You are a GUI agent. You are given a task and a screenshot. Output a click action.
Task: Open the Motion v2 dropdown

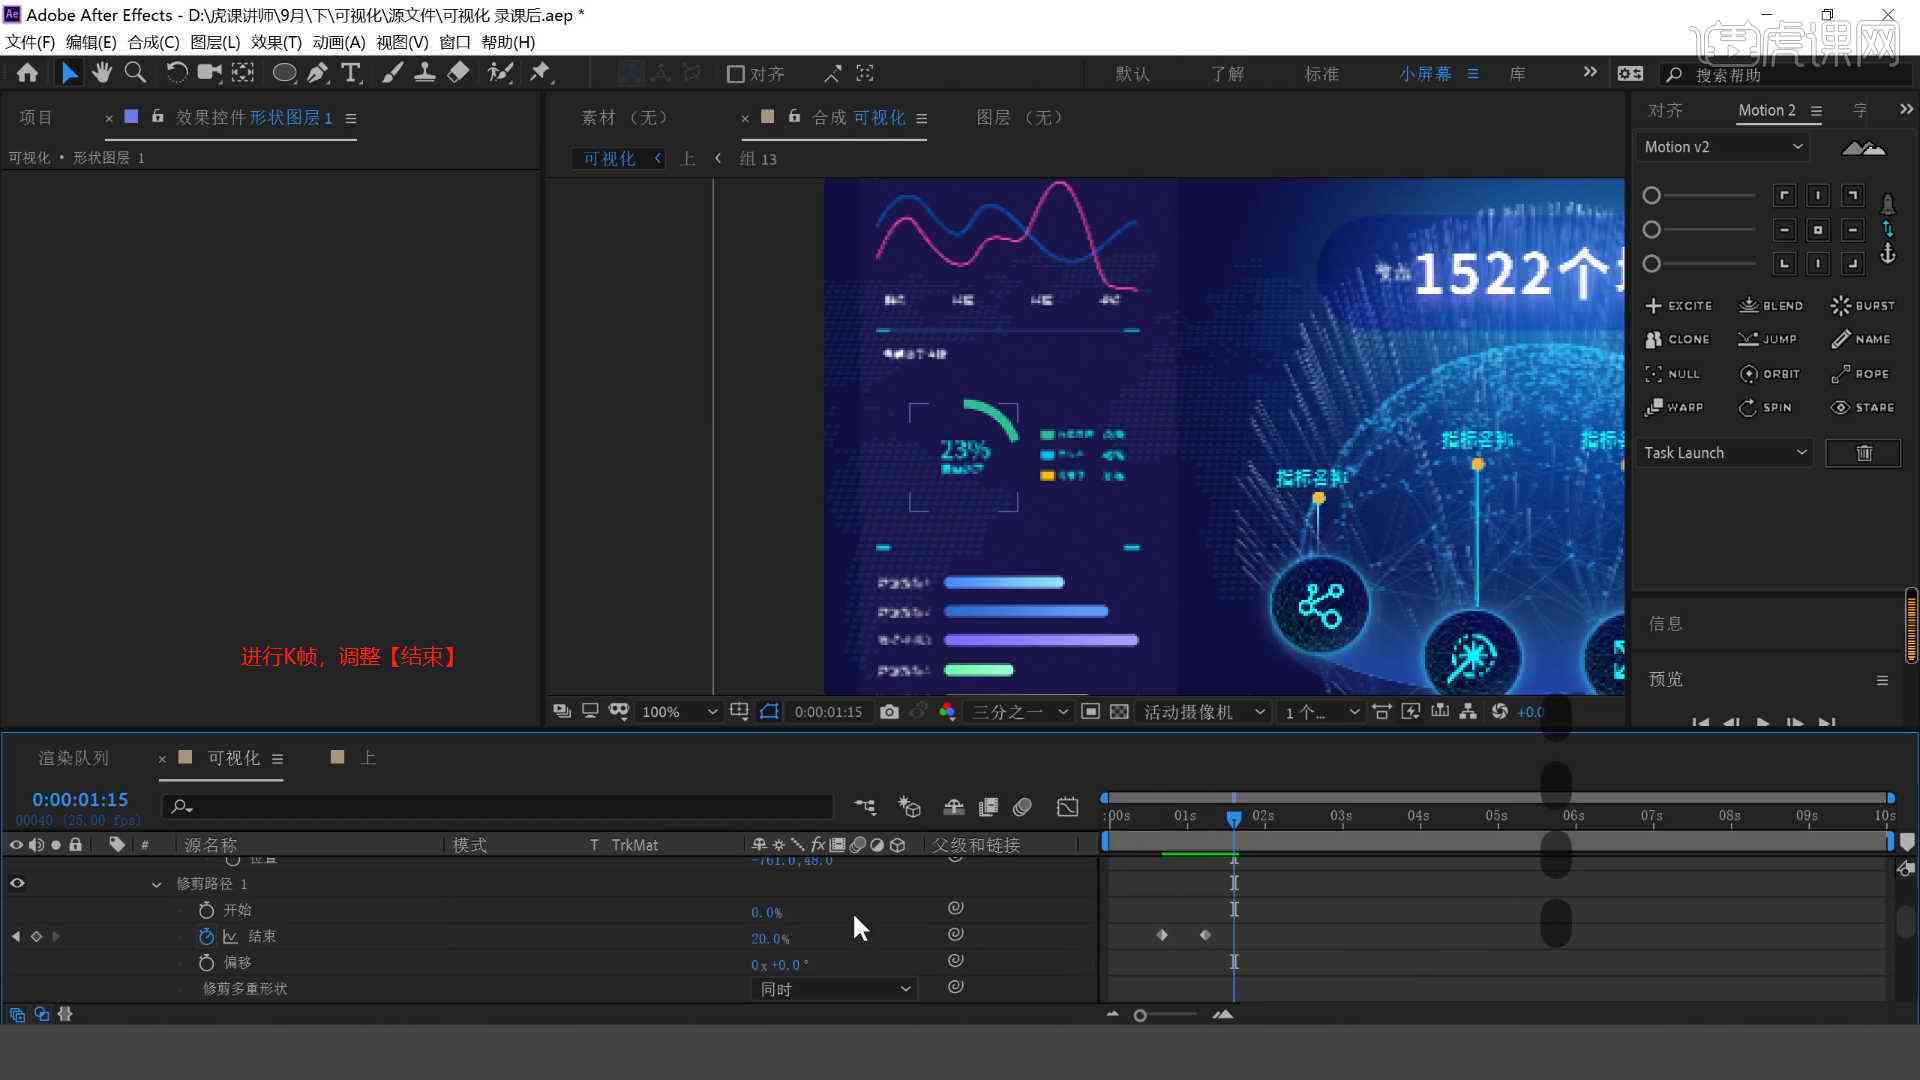point(1723,147)
